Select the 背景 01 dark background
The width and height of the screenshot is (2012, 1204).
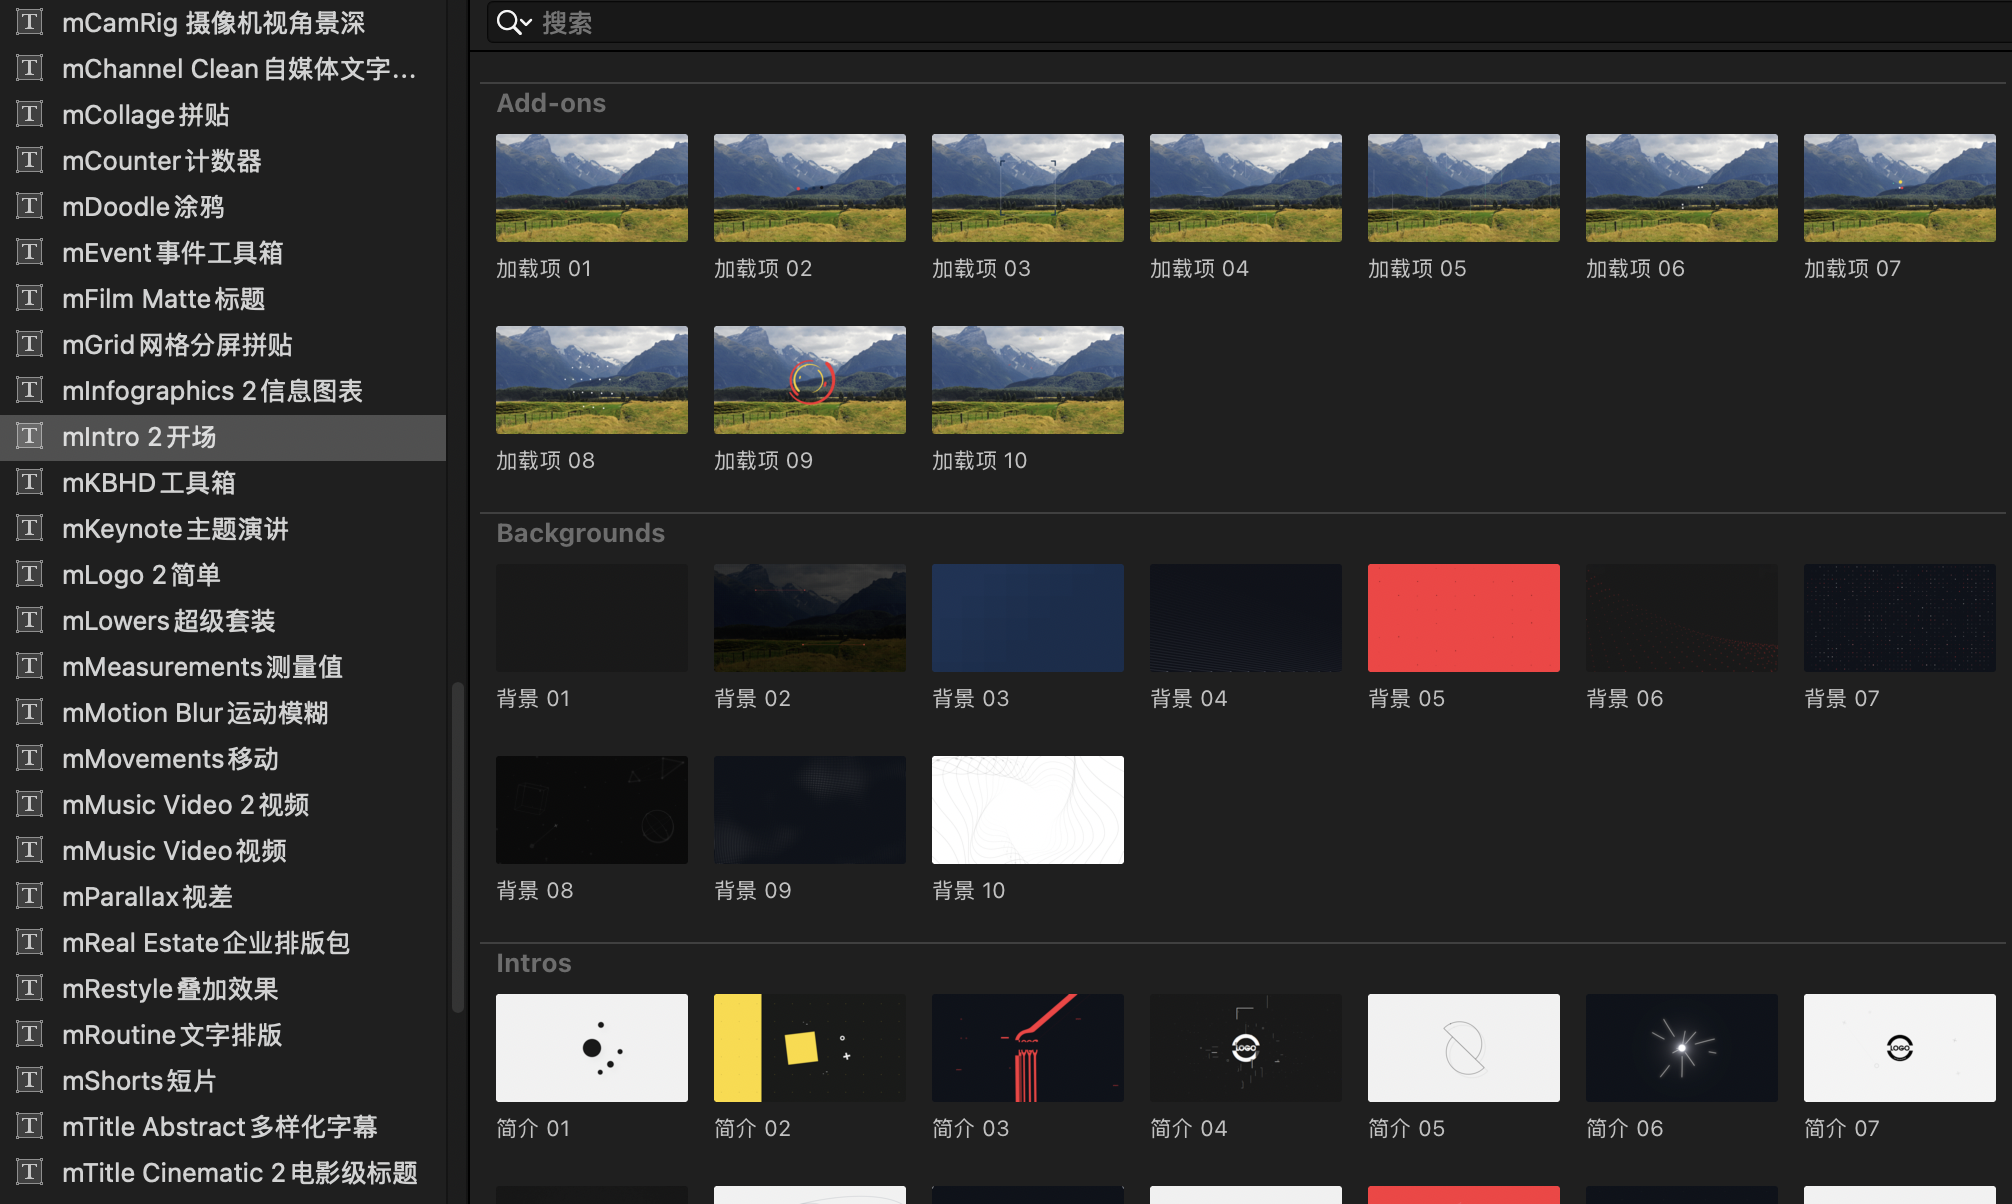point(592,618)
